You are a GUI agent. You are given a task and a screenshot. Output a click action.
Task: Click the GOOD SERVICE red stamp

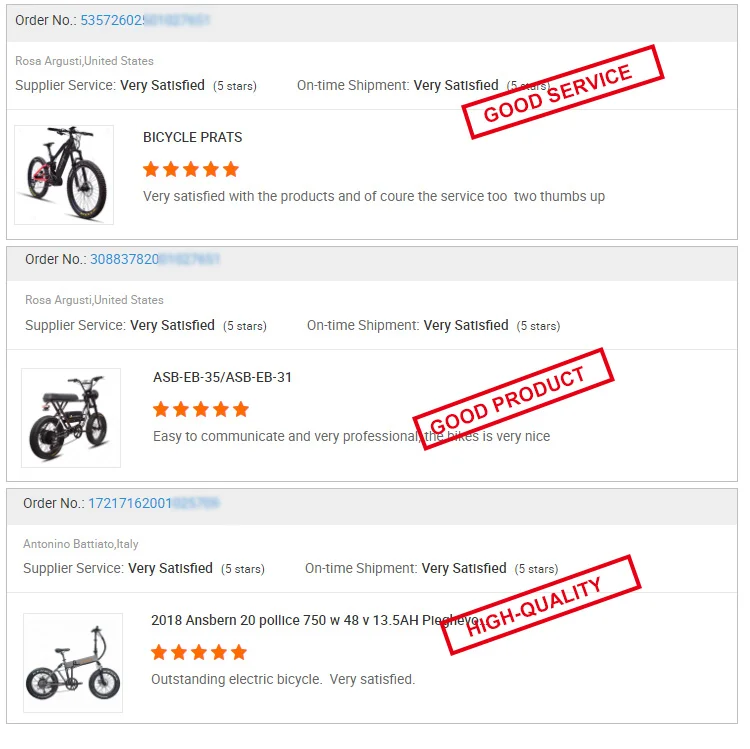pyautogui.click(x=564, y=91)
